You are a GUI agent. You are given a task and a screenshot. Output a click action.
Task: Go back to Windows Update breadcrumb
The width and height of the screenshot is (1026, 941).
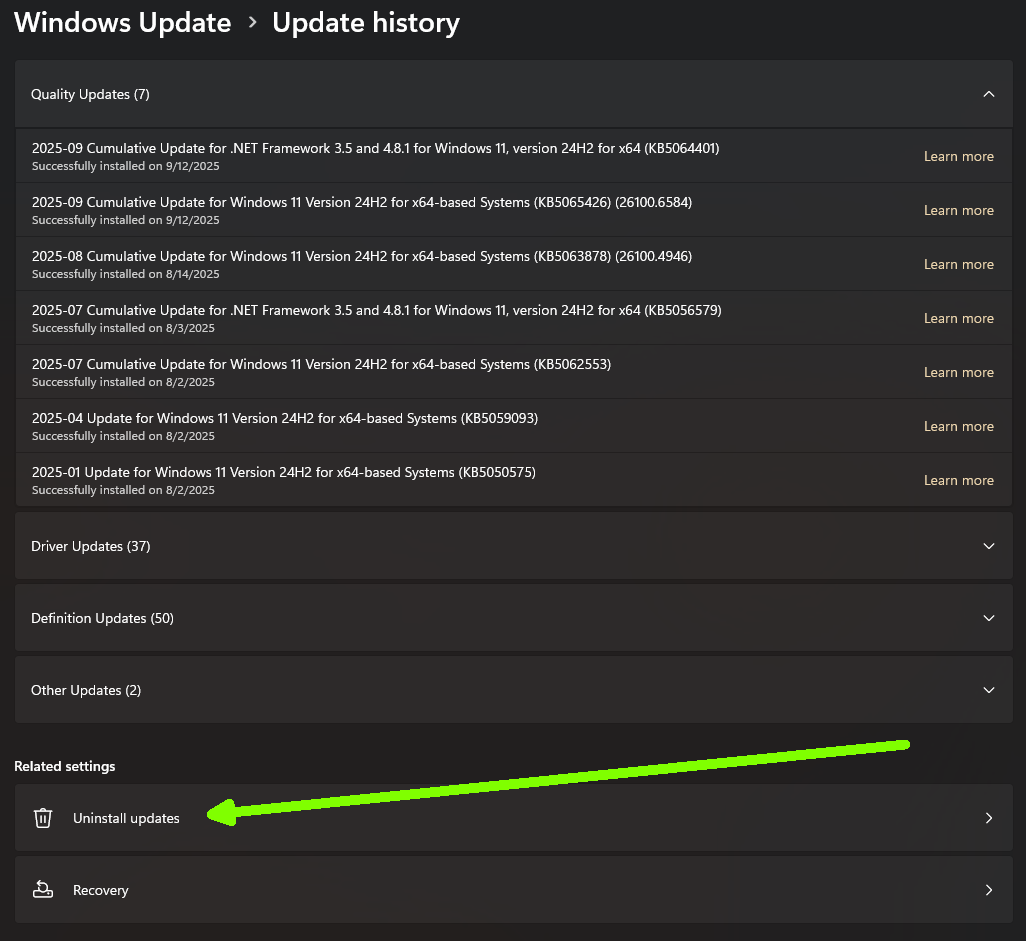pyautogui.click(x=123, y=23)
